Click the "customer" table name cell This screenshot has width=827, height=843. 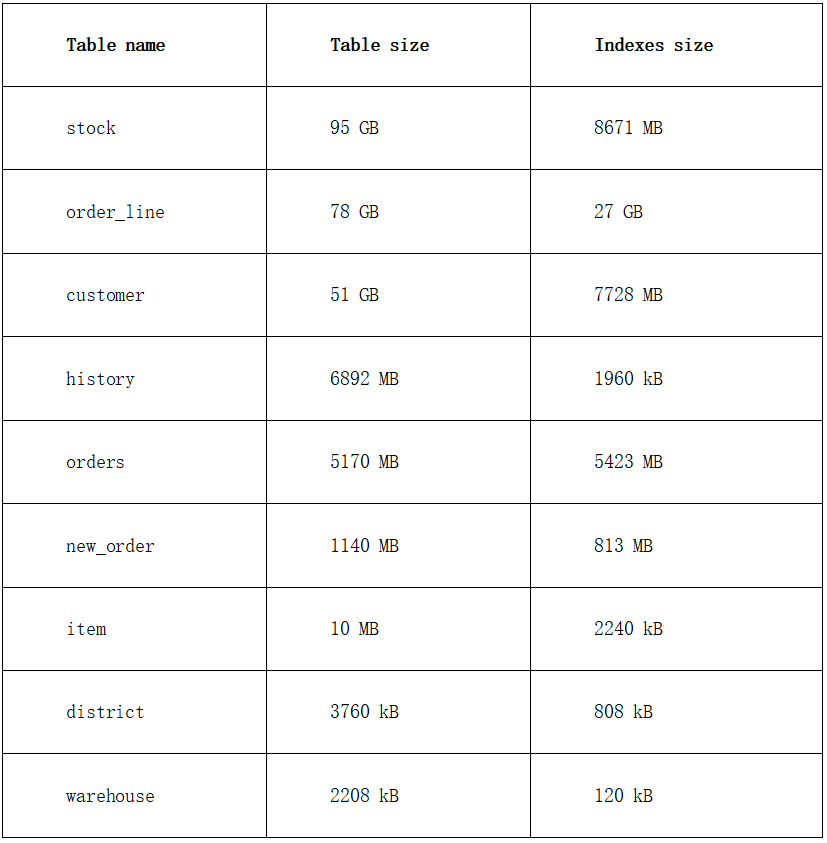pos(105,295)
